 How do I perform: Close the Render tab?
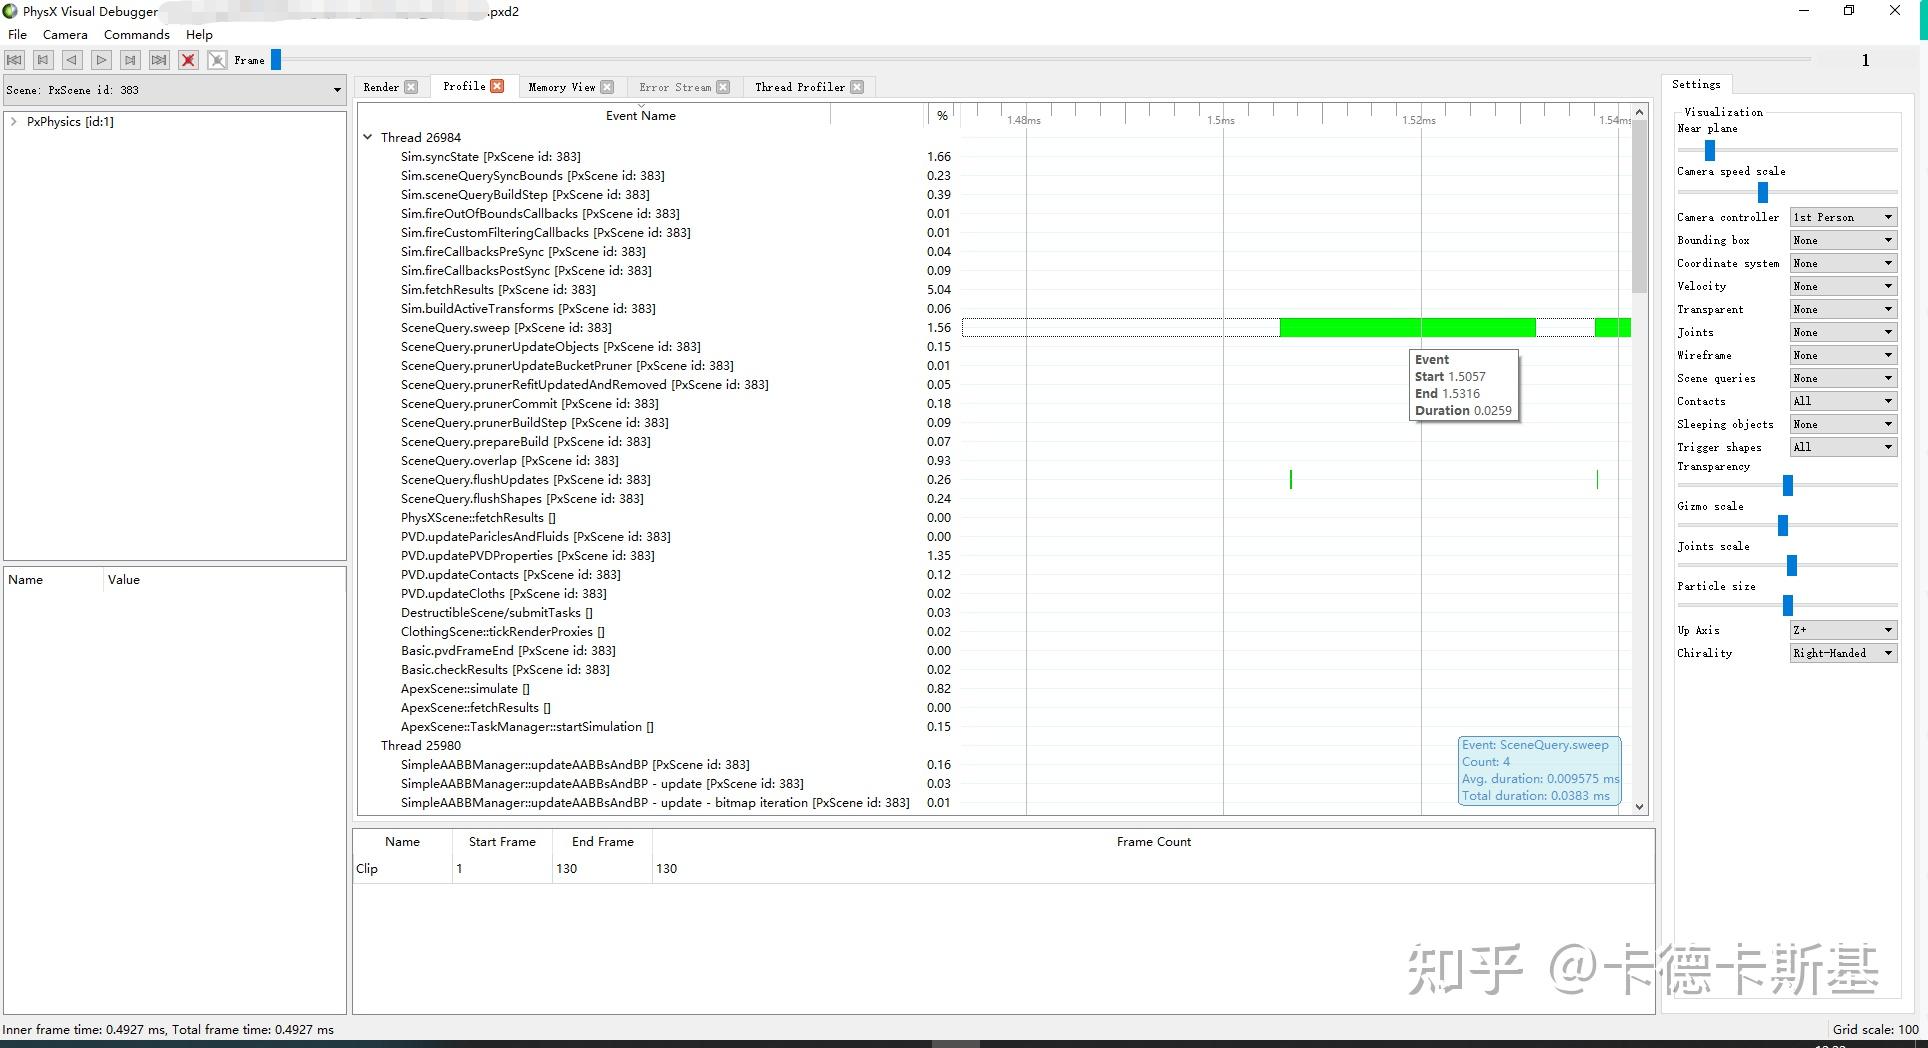(x=411, y=87)
